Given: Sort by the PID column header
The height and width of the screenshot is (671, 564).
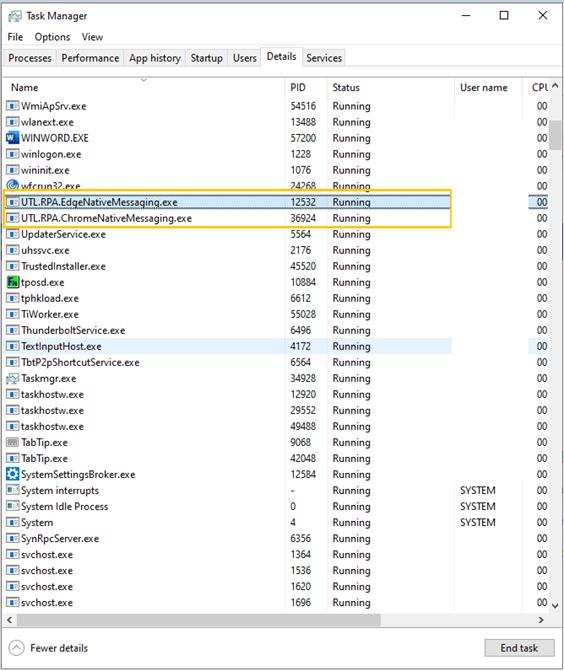Looking at the screenshot, I should pos(306,87).
